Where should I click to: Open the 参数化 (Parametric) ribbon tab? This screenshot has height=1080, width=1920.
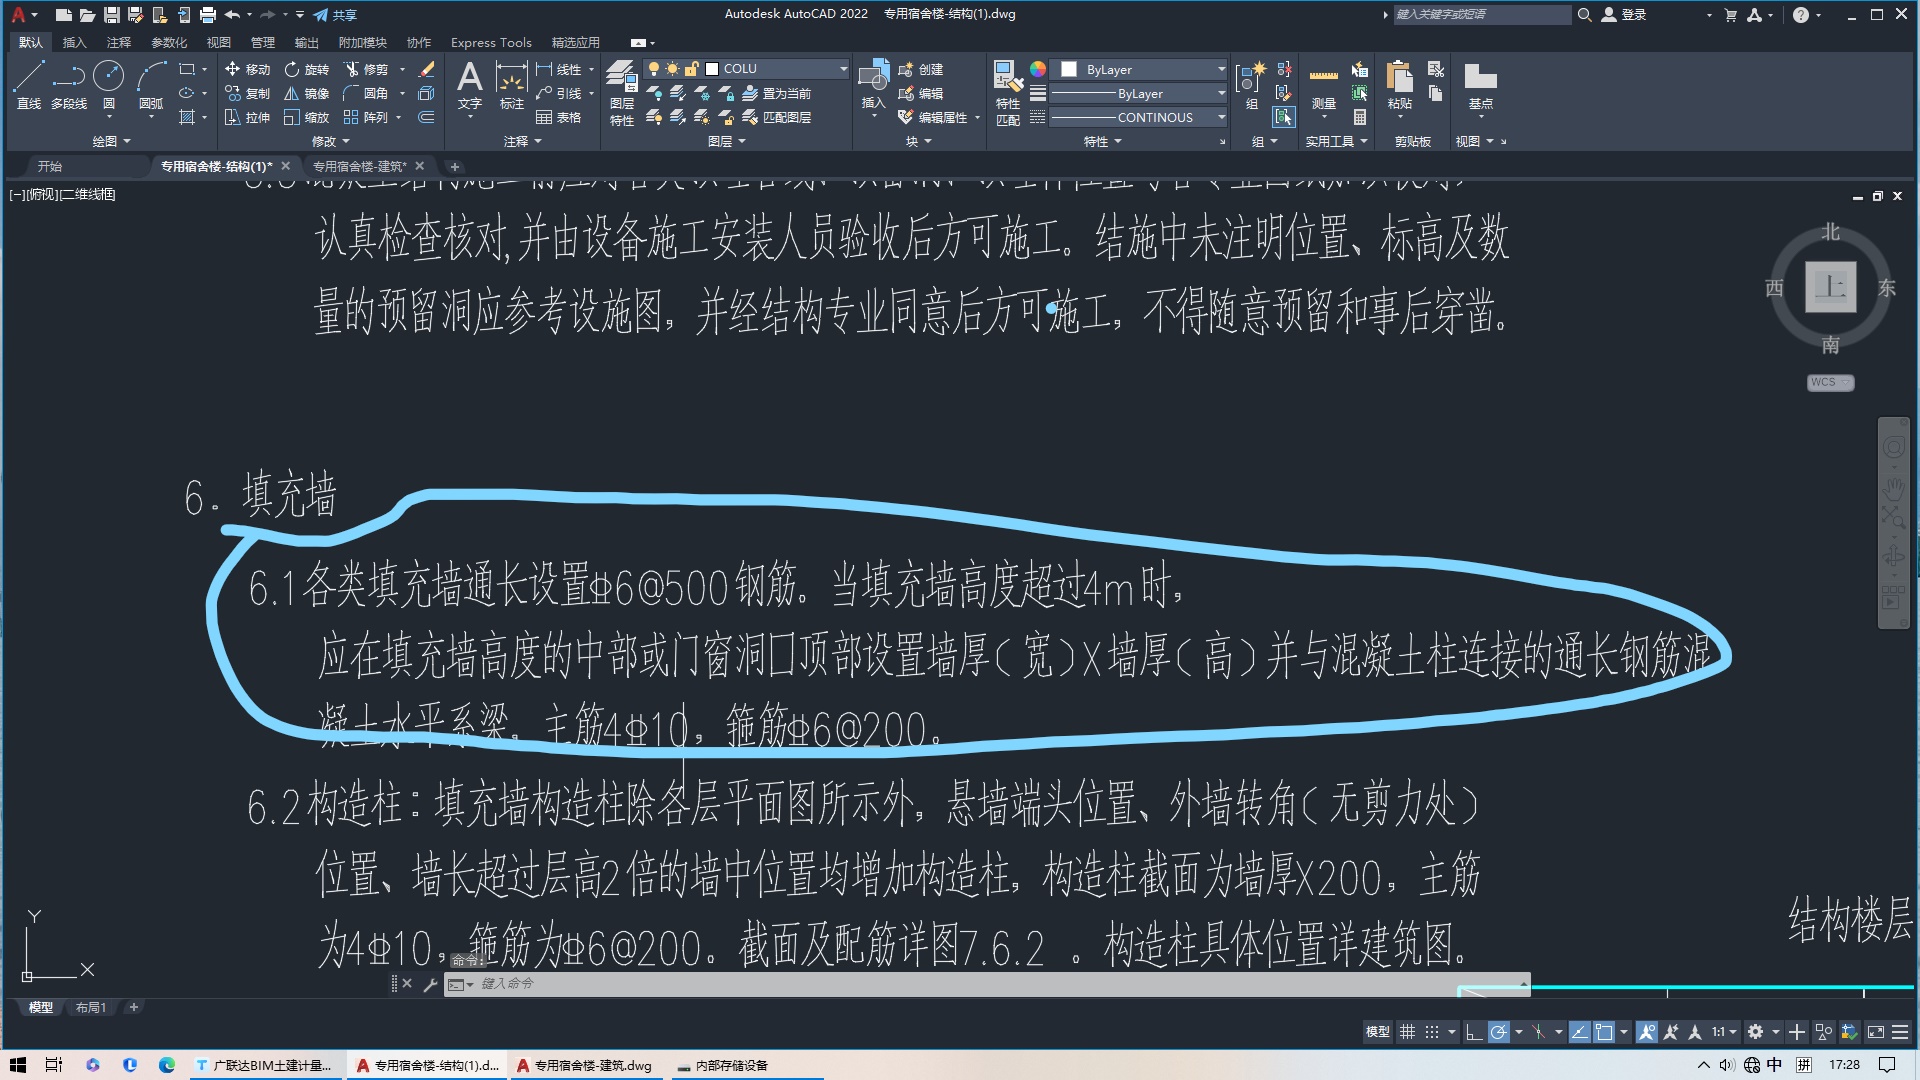(169, 42)
